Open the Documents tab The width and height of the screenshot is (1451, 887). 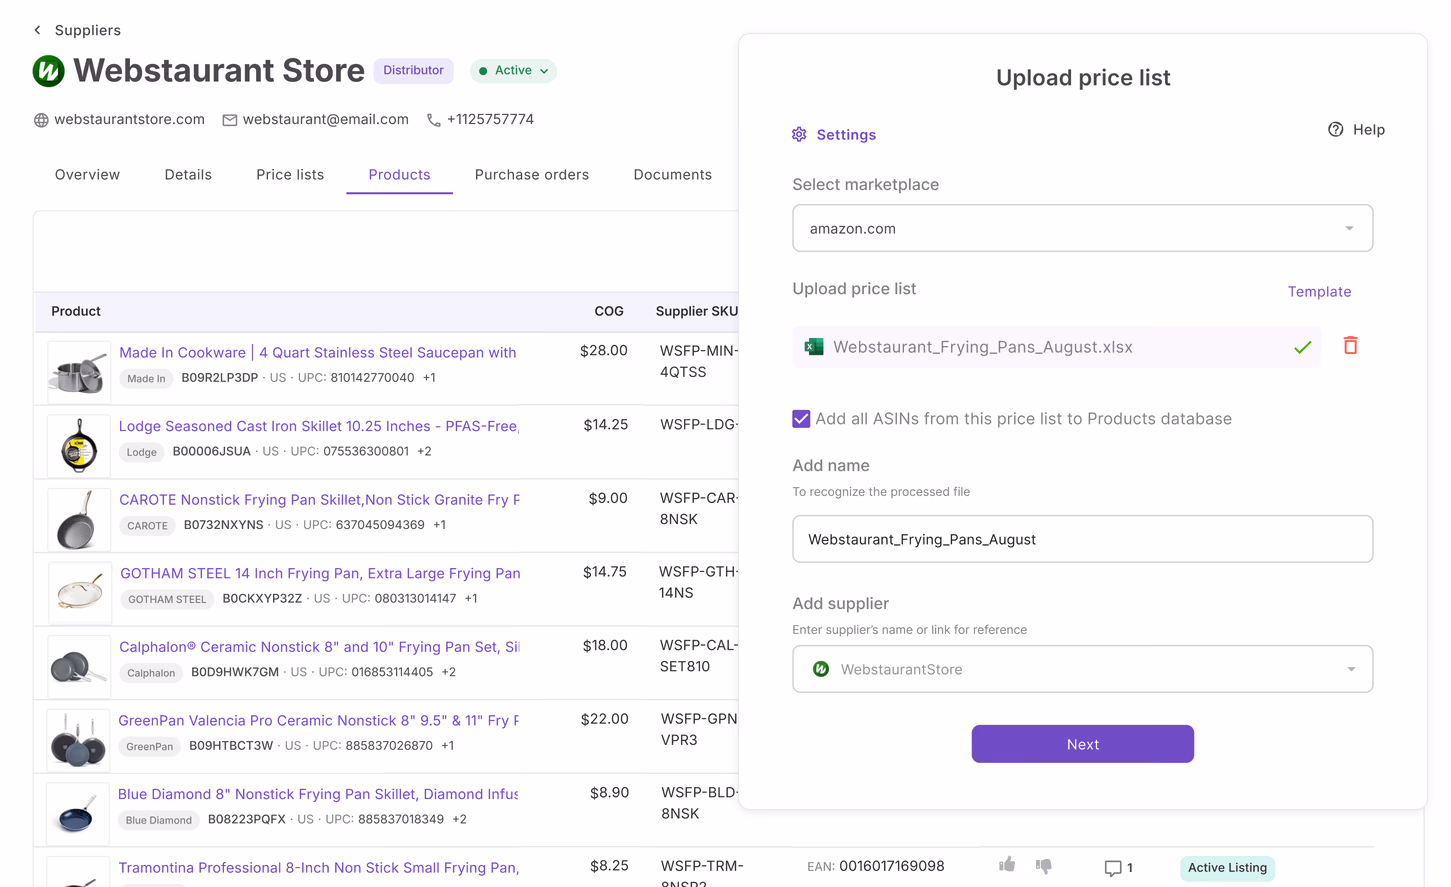[673, 174]
